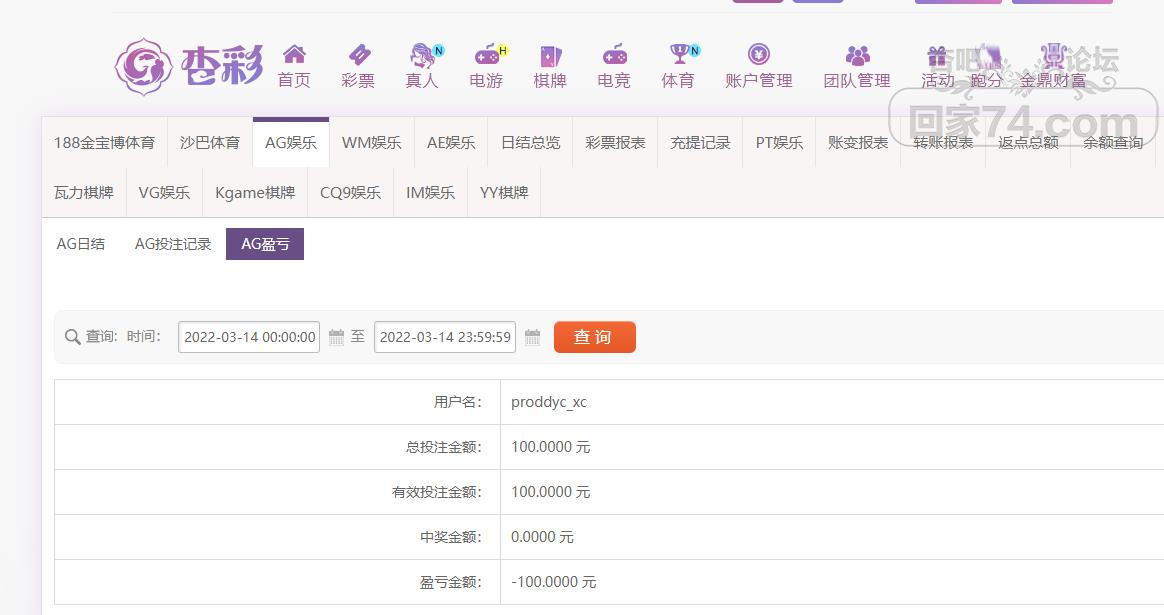Click 有效投注金额 value 100.0000 元
The height and width of the screenshot is (615, 1164).
tap(551, 492)
